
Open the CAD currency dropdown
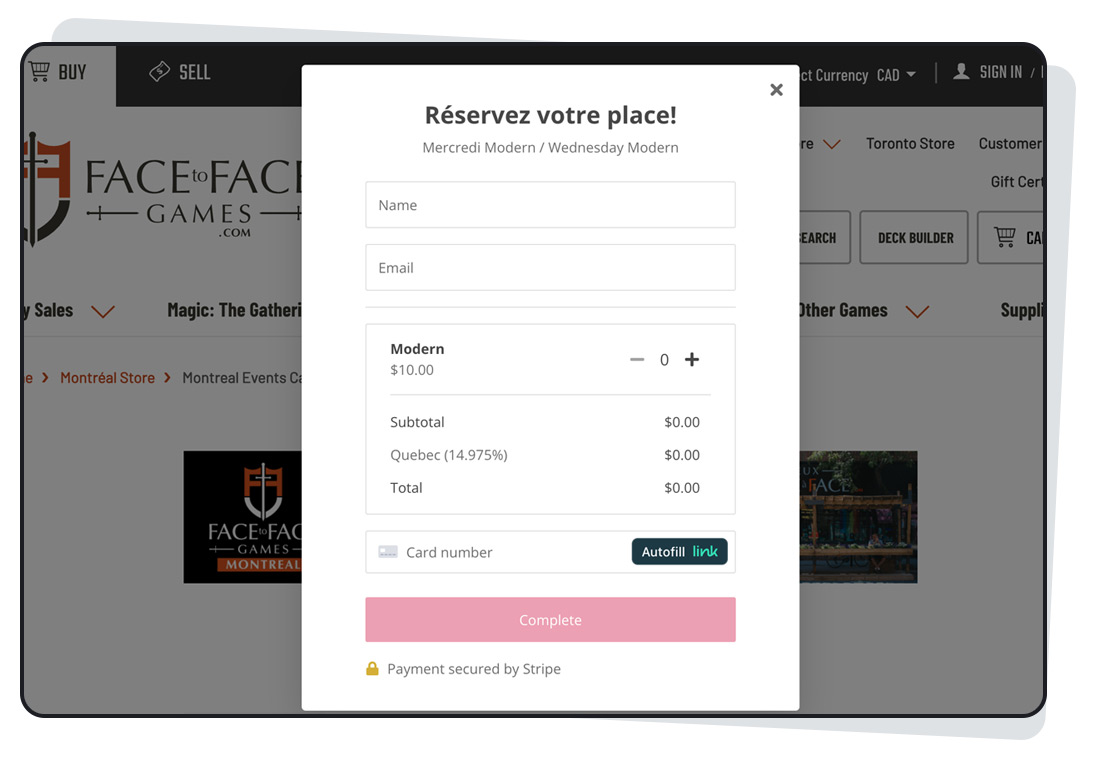pyautogui.click(x=896, y=75)
